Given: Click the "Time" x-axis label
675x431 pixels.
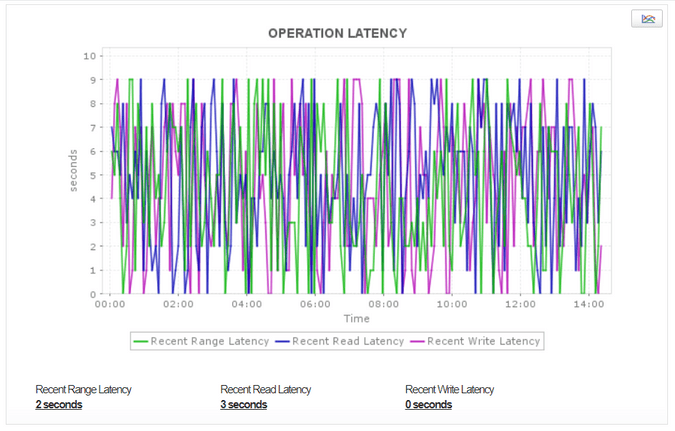Looking at the screenshot, I should (357, 319).
